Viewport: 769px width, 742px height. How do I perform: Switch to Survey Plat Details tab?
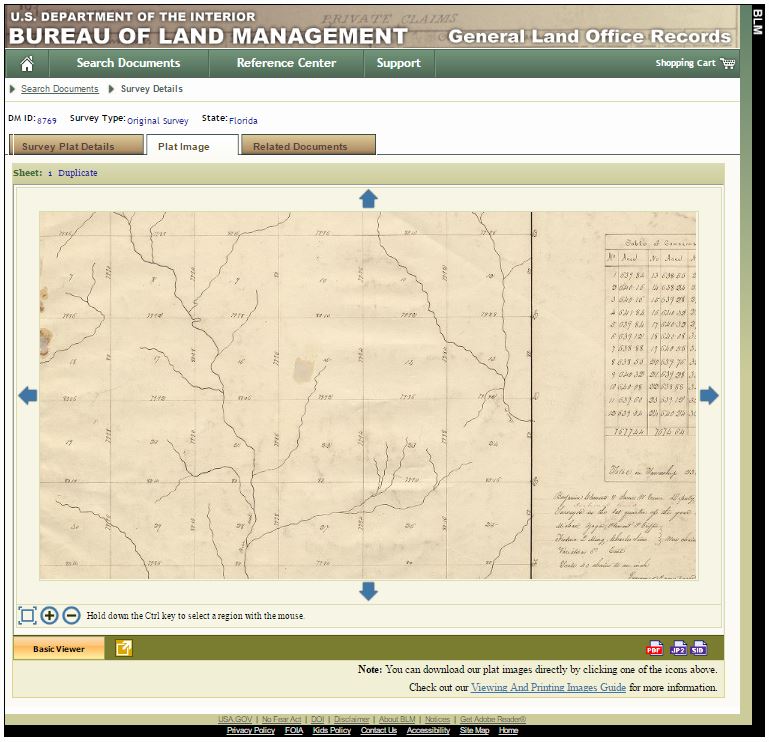pyautogui.click(x=77, y=146)
